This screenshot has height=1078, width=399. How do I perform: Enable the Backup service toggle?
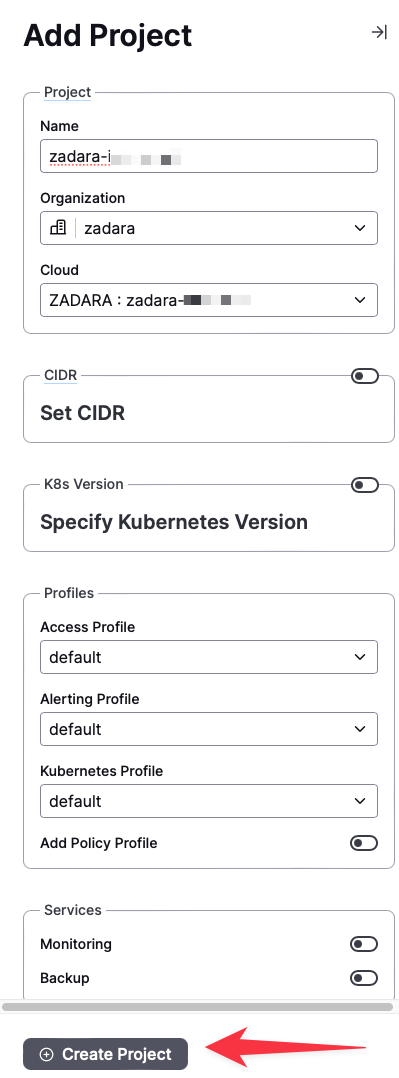(364, 978)
